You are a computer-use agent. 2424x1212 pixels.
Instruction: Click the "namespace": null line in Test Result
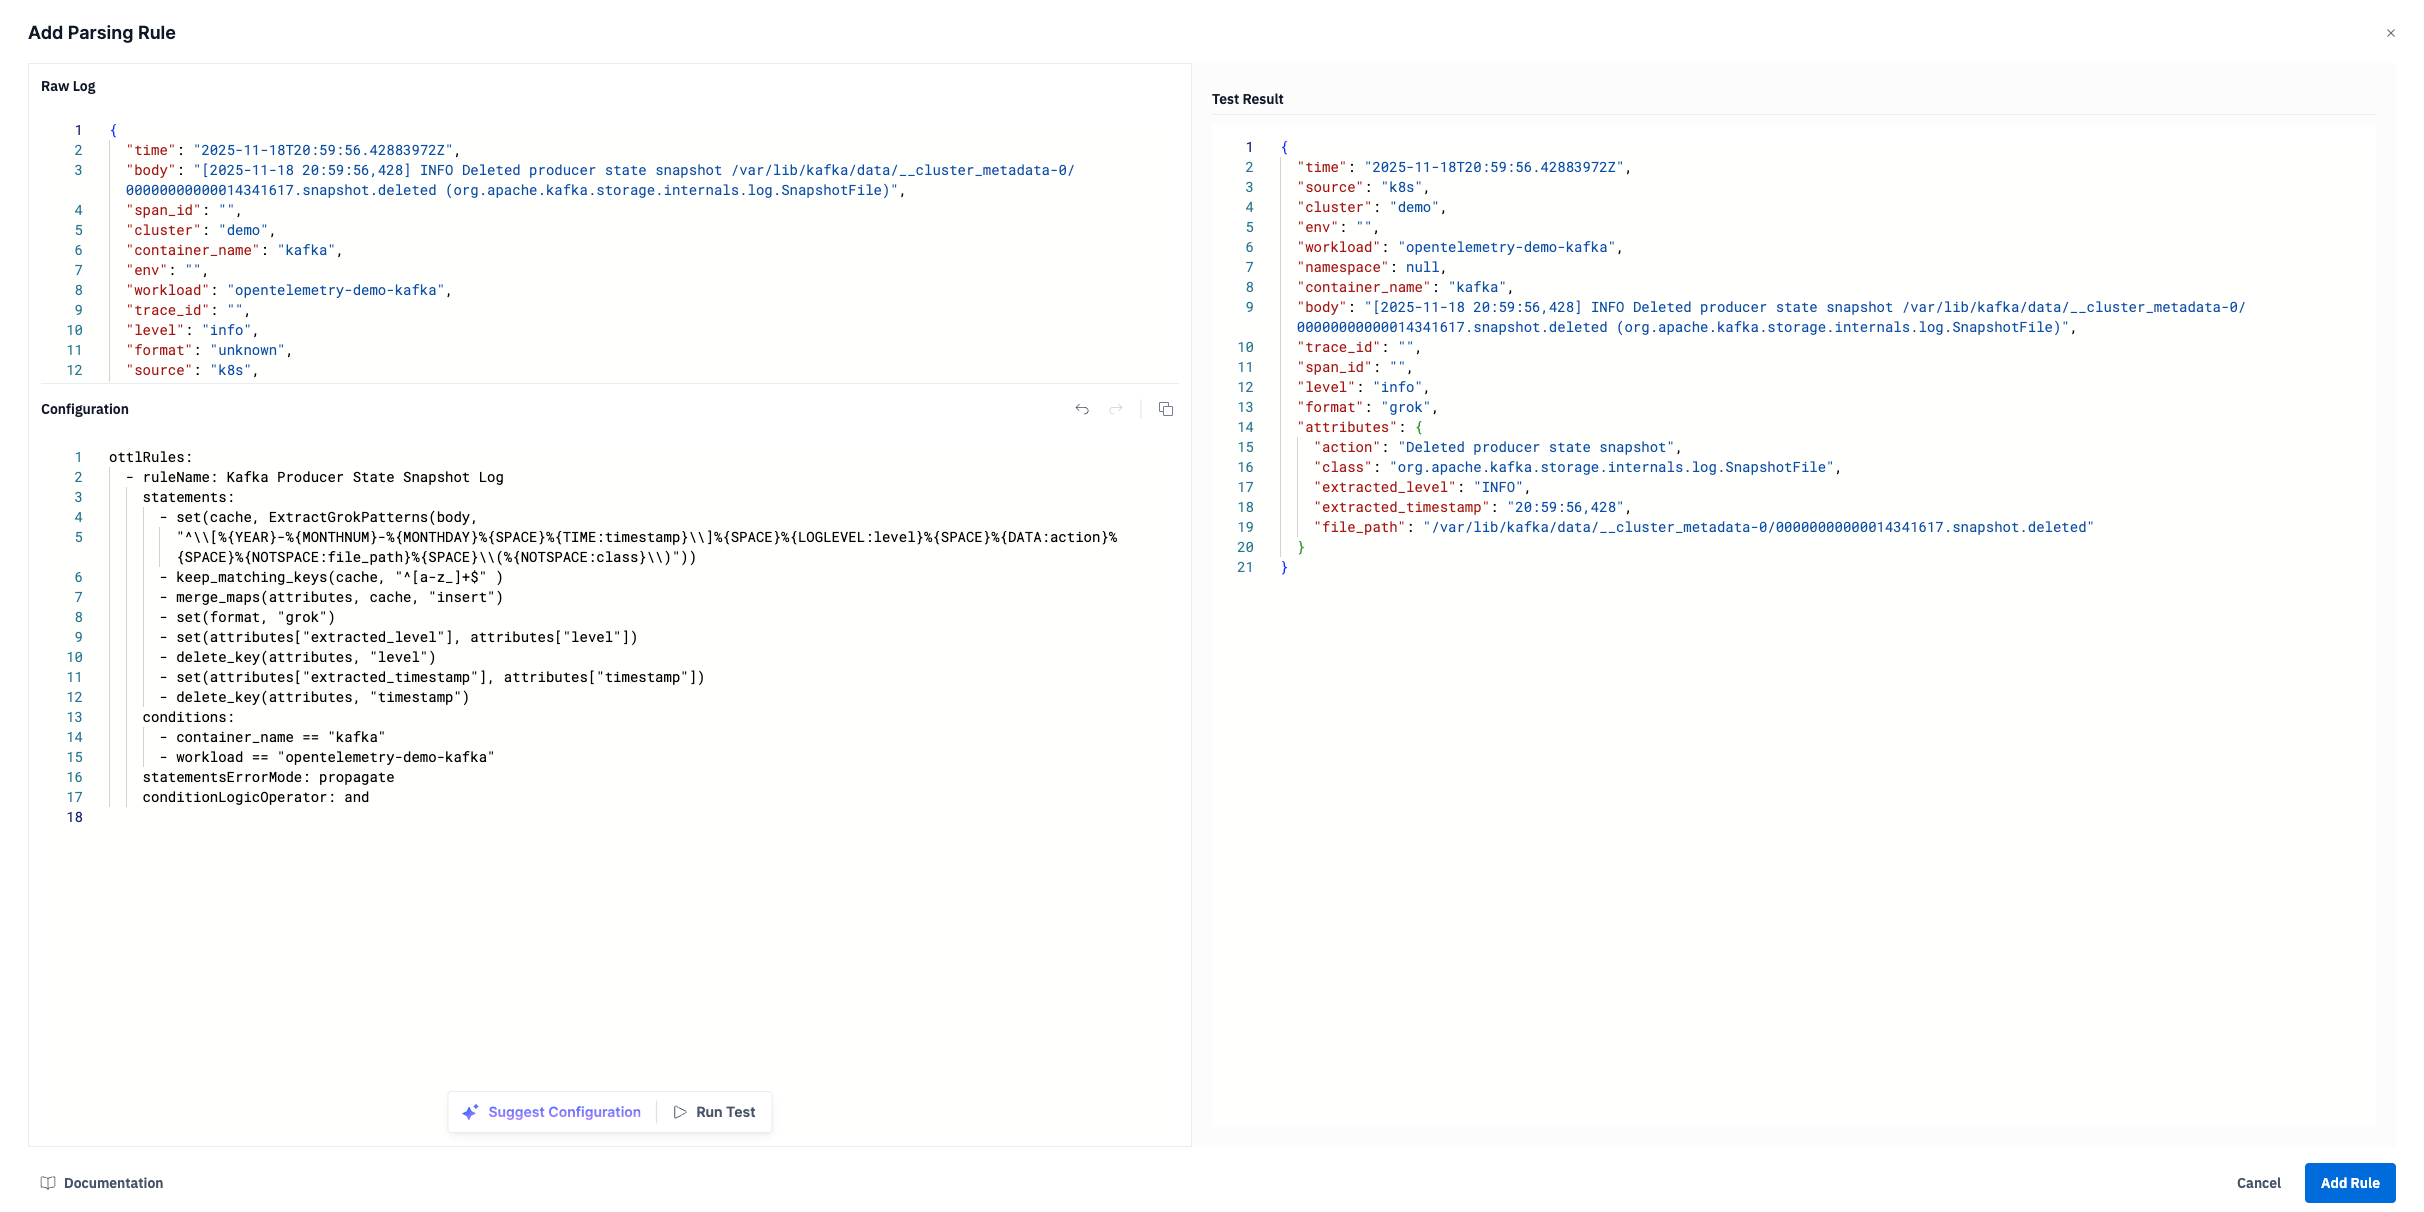point(1370,267)
